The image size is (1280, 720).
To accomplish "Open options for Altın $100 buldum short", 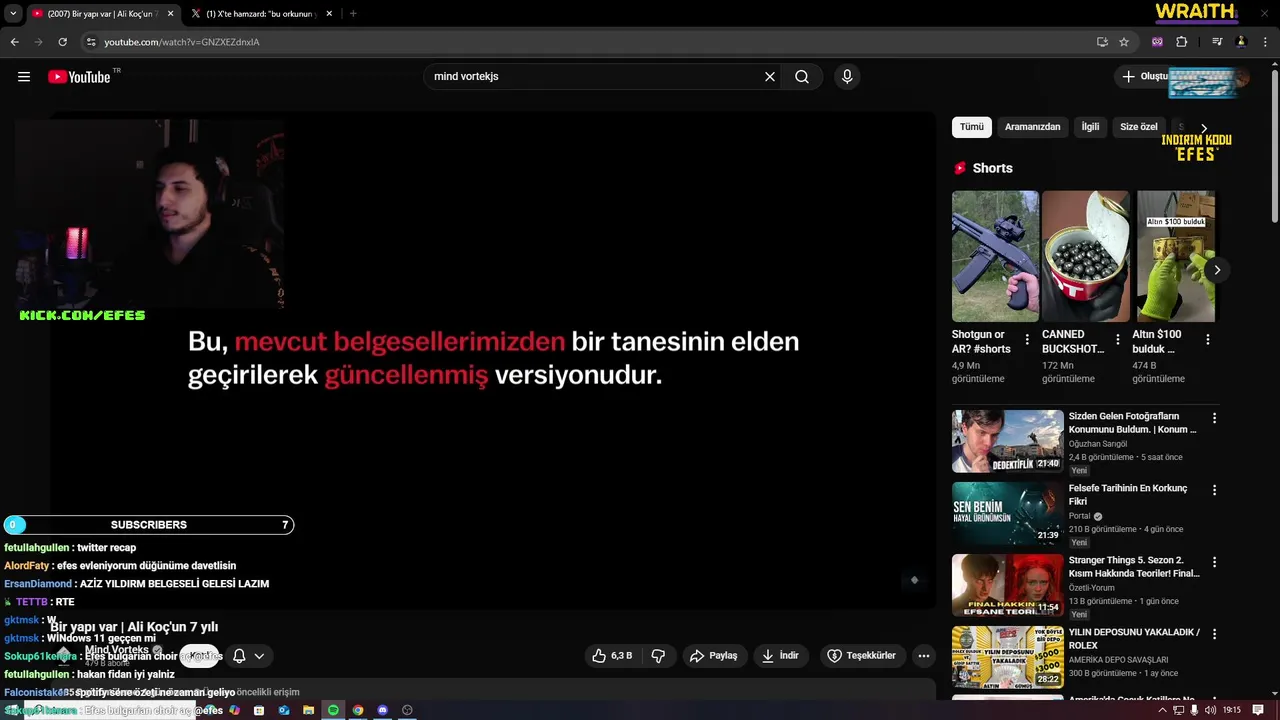I will [1207, 340].
